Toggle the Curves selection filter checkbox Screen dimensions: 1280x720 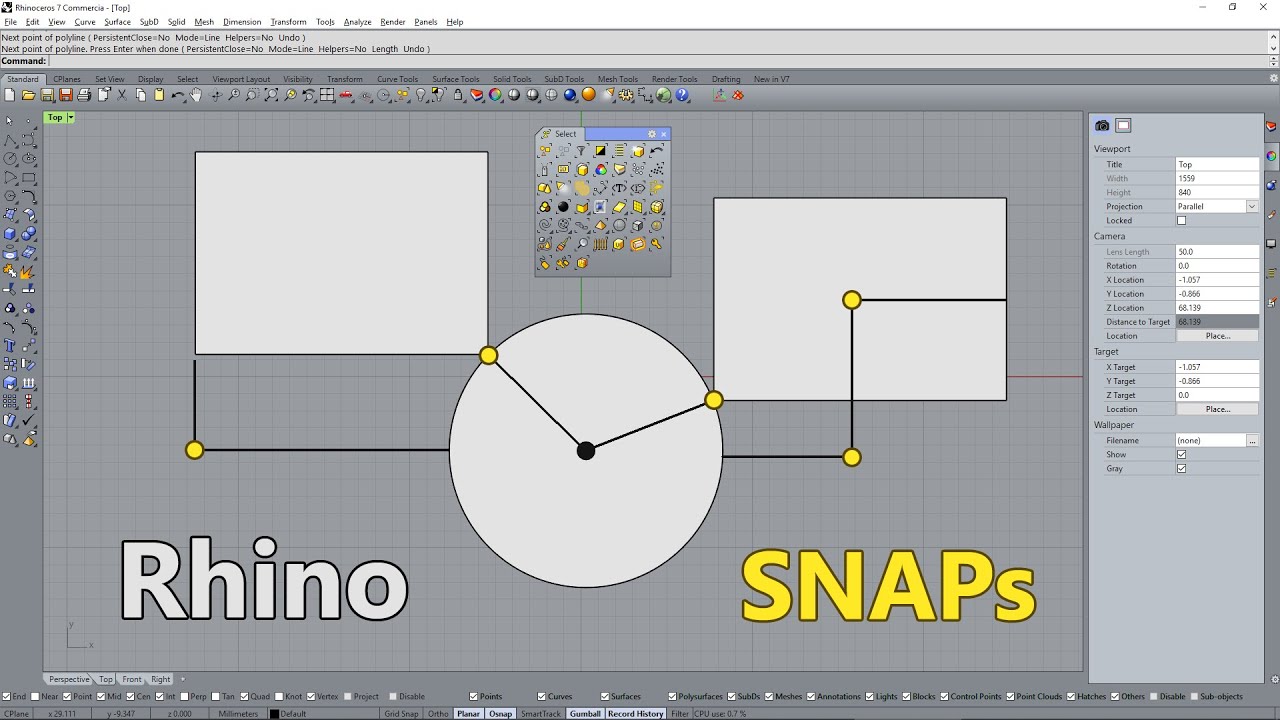[x=542, y=697]
